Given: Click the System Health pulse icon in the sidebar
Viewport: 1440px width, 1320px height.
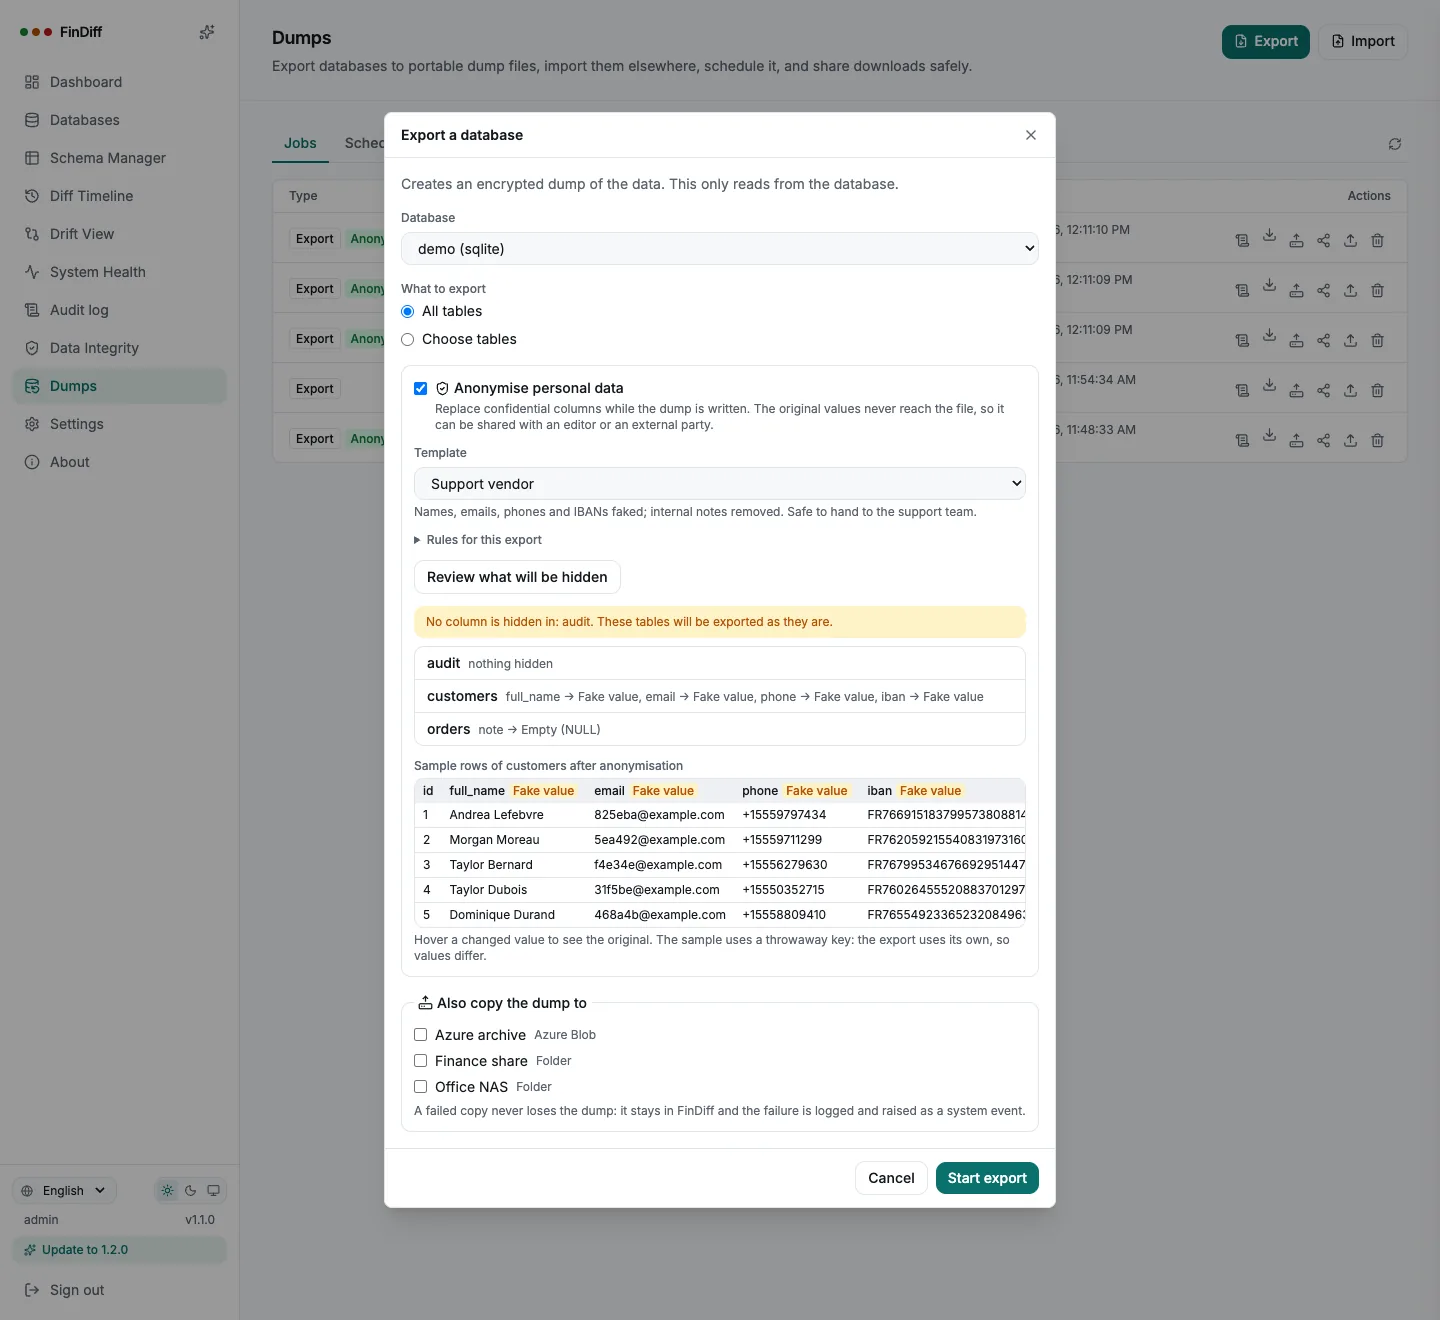Looking at the screenshot, I should (32, 272).
